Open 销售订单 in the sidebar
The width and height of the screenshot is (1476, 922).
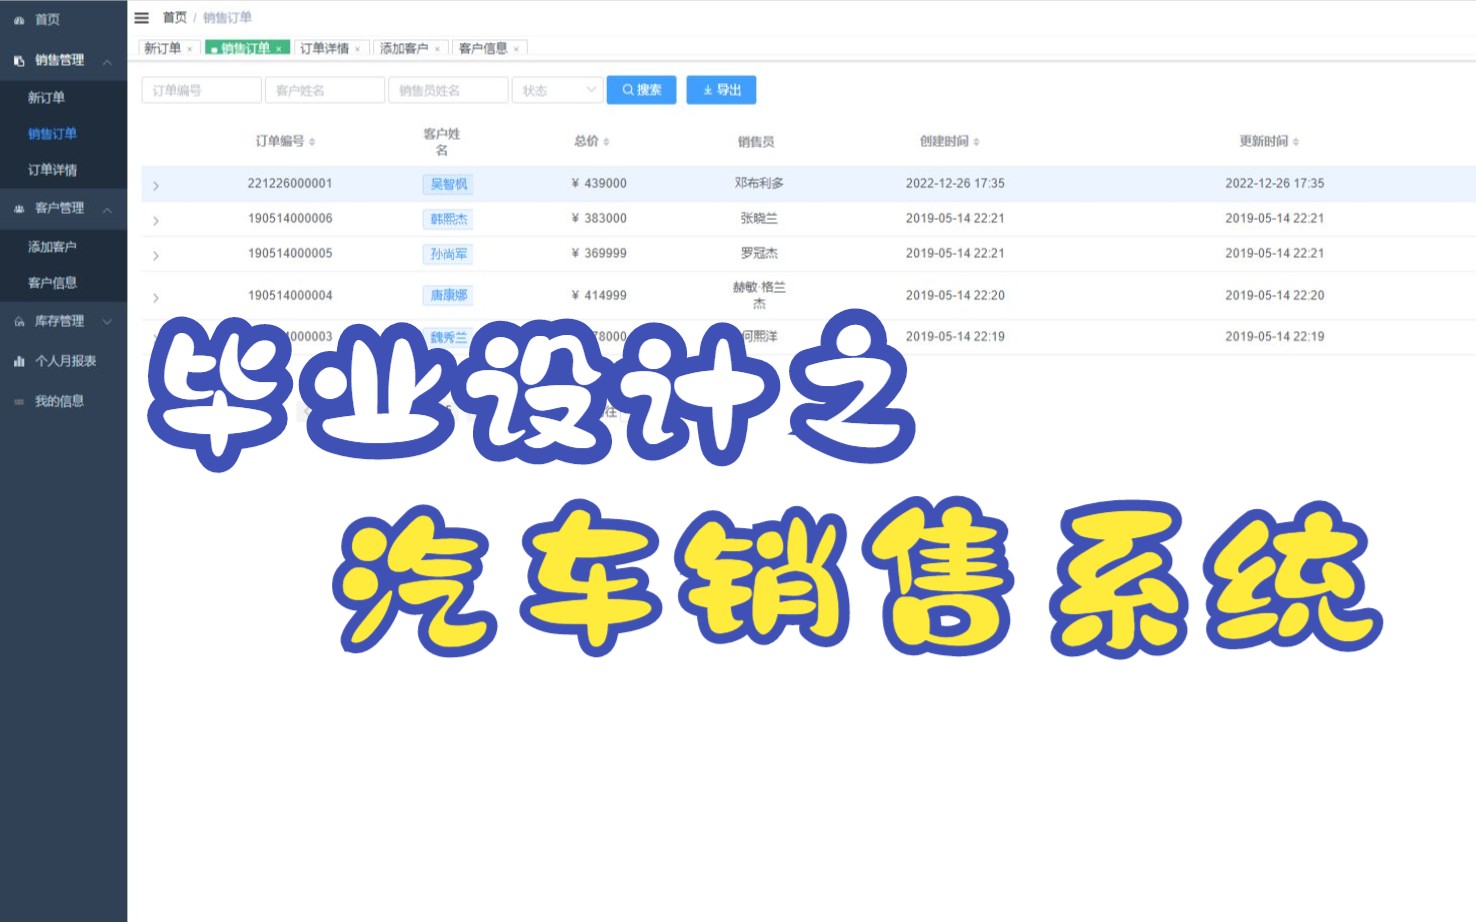tap(52, 134)
